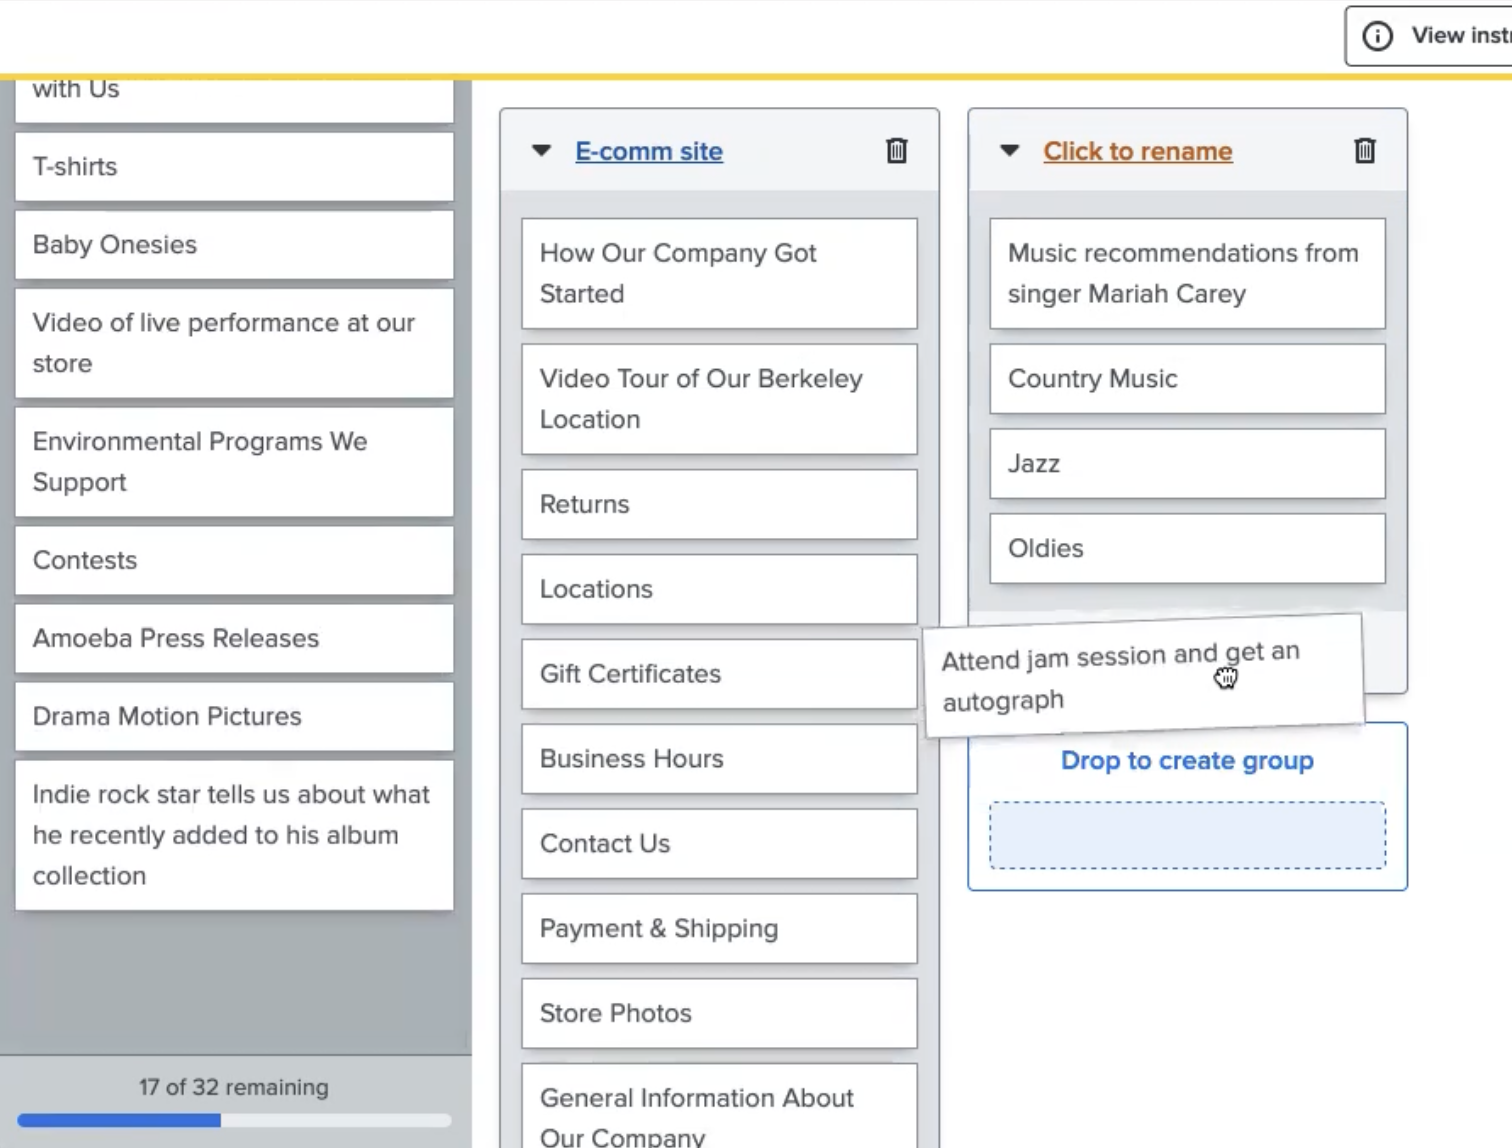Click the Gift Certificates card
The image size is (1512, 1148).
tap(719, 674)
